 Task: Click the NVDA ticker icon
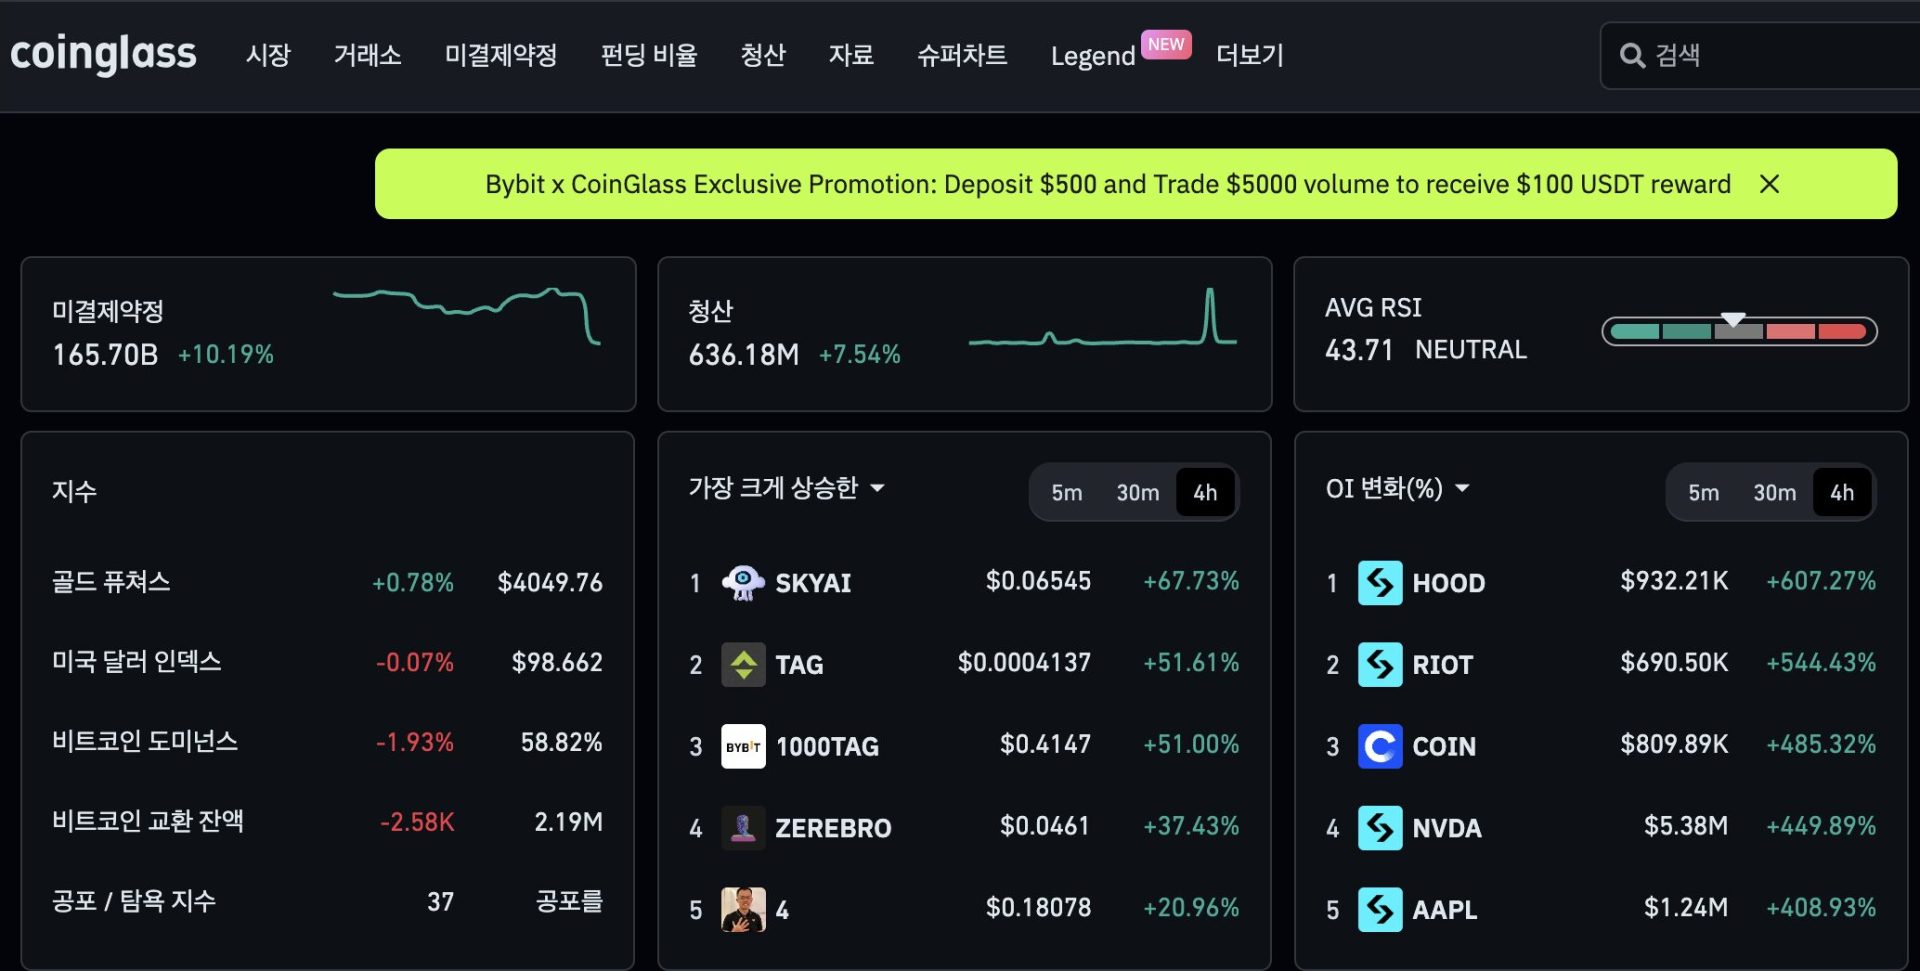click(1380, 828)
